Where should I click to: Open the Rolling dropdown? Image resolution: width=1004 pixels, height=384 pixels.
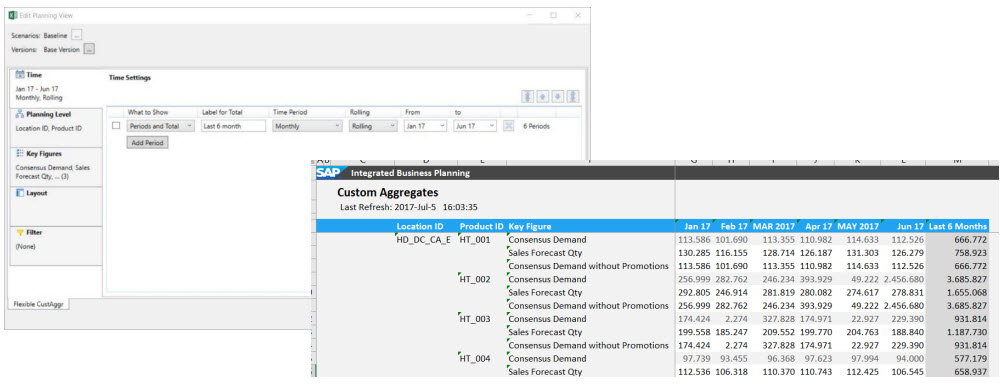click(373, 126)
